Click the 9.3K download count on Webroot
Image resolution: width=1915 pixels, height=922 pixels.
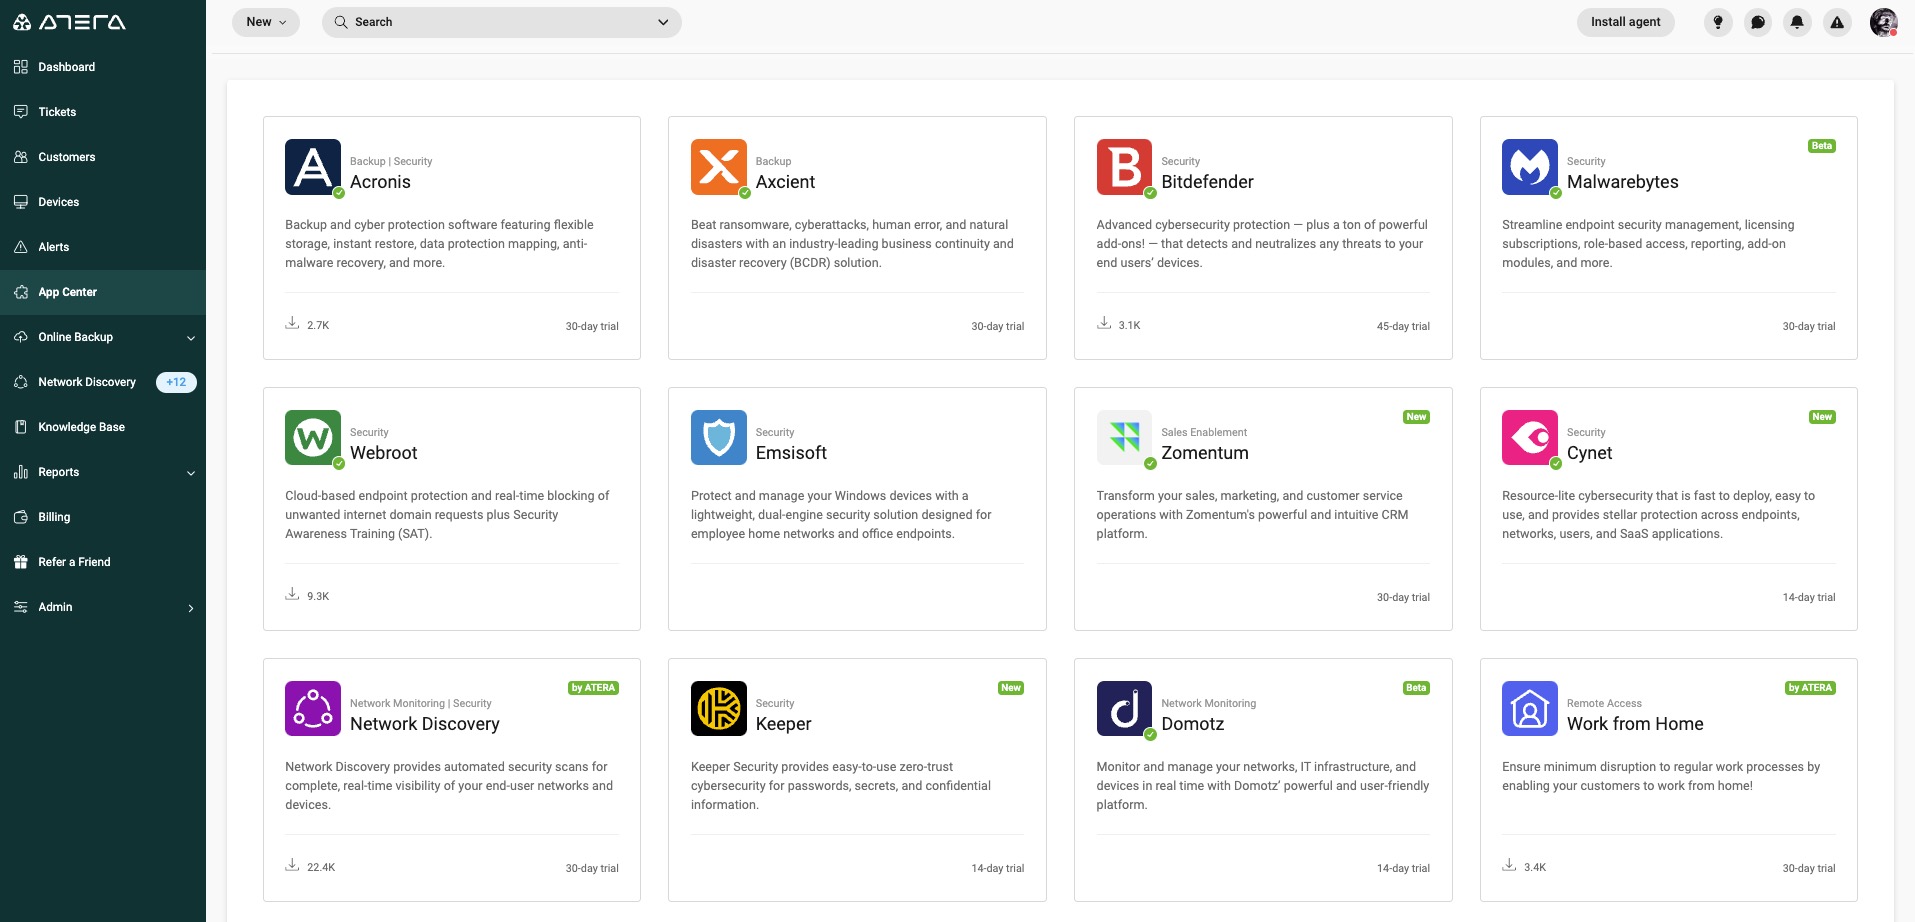click(x=318, y=596)
